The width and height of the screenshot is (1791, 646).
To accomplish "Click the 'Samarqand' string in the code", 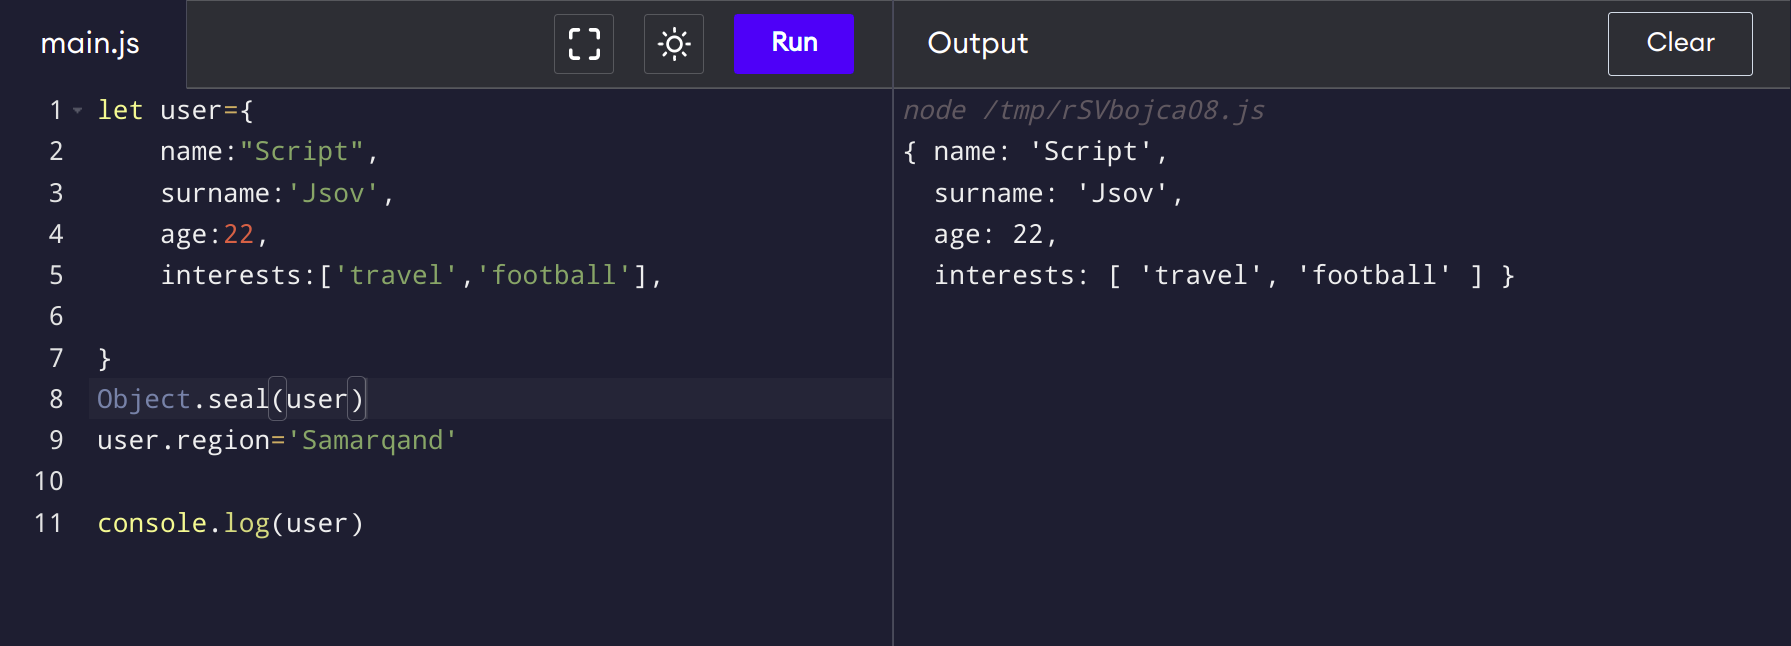I will 372,441.
